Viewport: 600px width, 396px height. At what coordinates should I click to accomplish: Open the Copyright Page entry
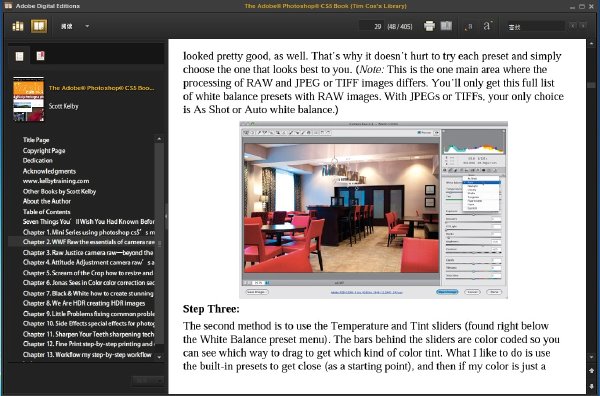44,150
